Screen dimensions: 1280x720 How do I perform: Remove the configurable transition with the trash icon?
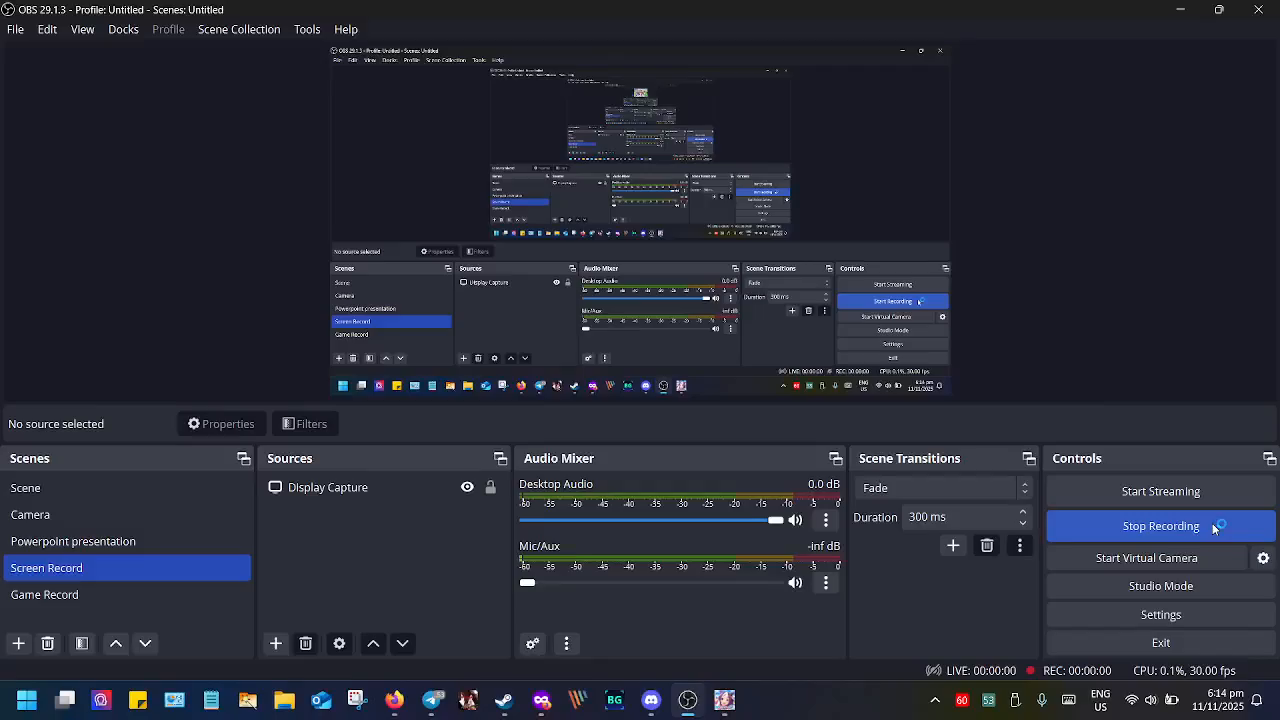click(x=987, y=546)
